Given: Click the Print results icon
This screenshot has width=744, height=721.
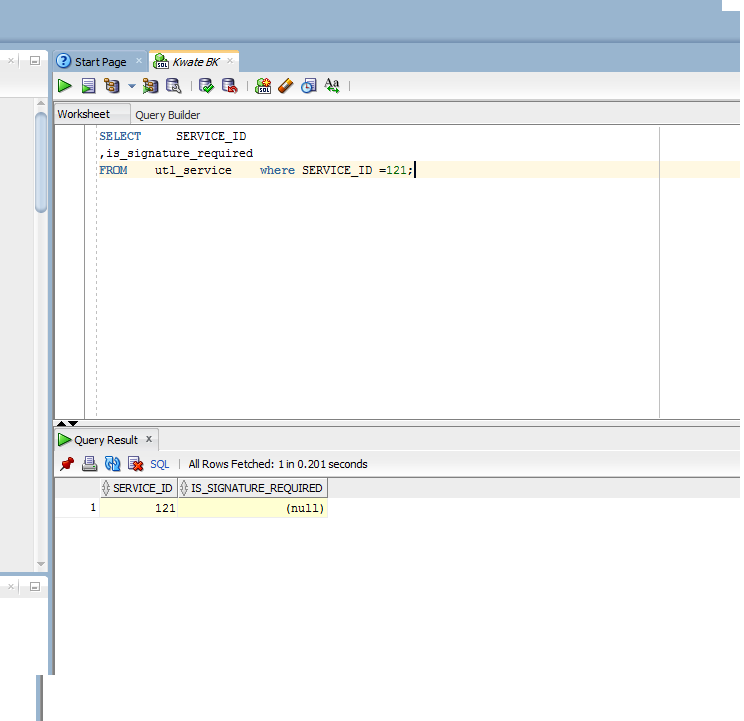Looking at the screenshot, I should click(89, 464).
